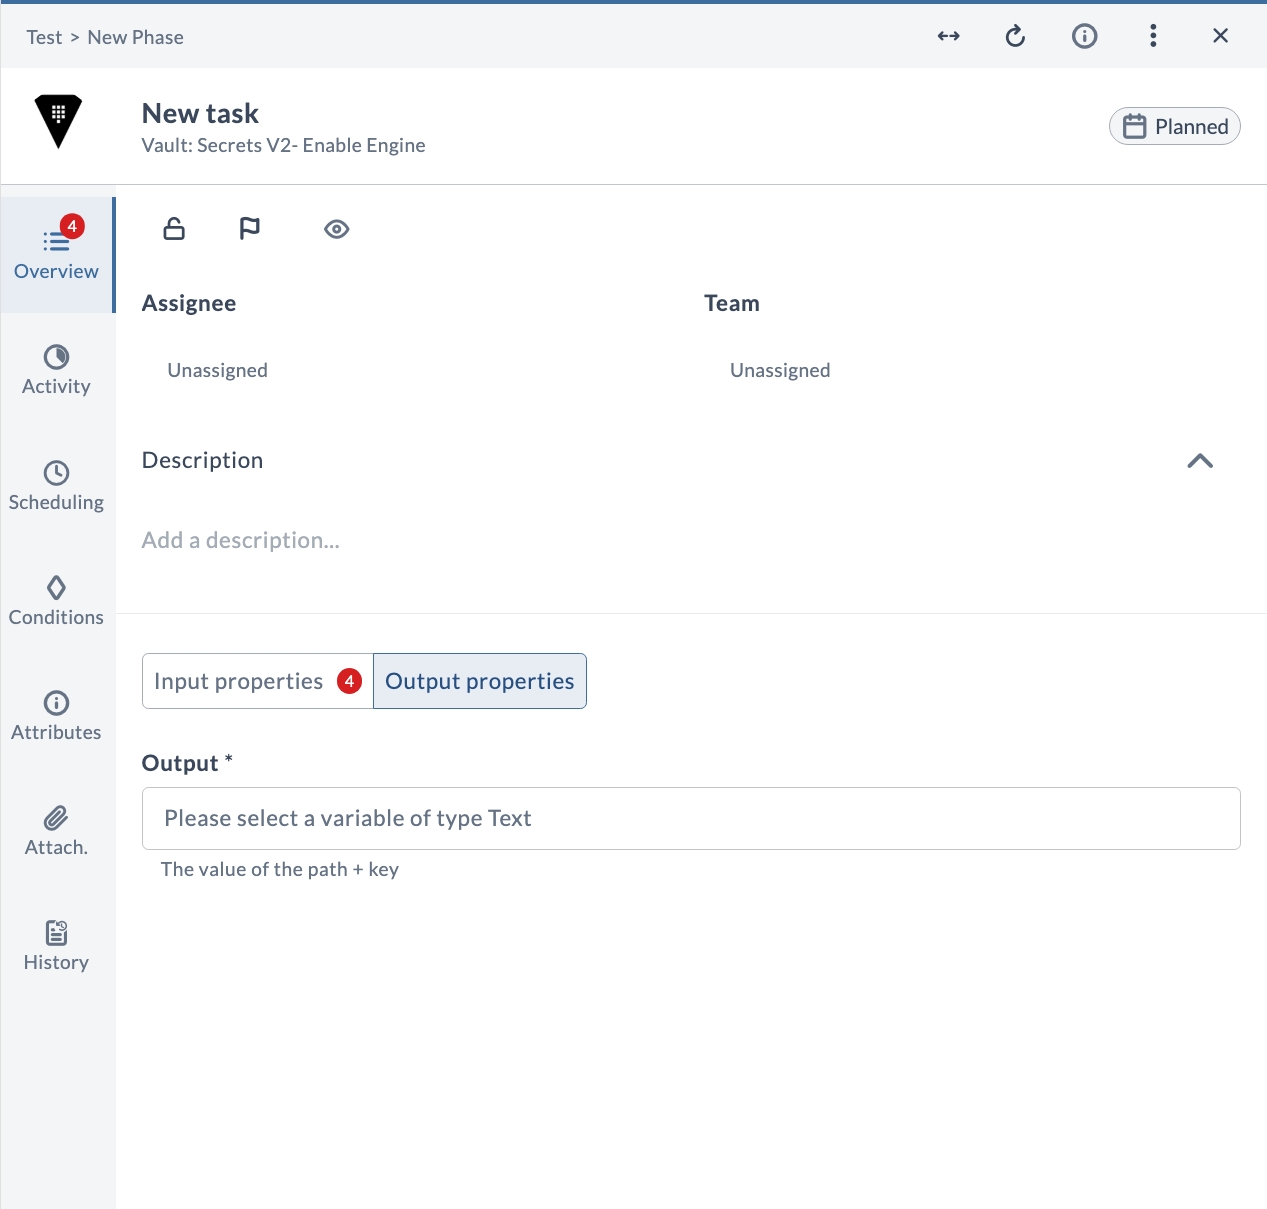Screen dimensions: 1267x1209
Task: View the History sidebar section
Action: (57, 947)
